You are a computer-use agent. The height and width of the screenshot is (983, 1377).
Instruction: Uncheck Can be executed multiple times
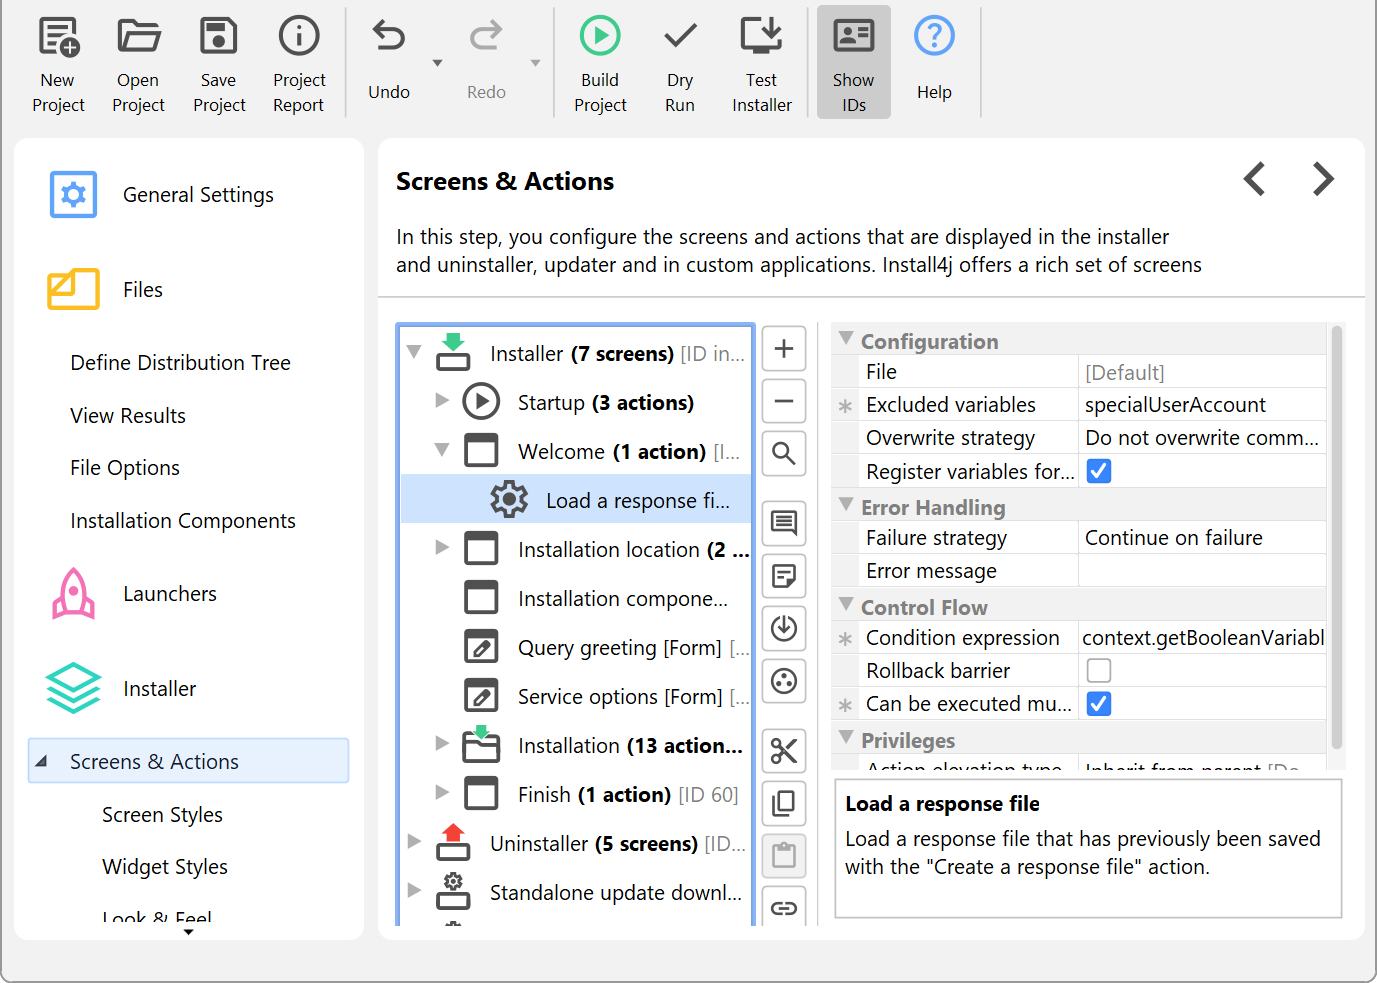pos(1098,704)
